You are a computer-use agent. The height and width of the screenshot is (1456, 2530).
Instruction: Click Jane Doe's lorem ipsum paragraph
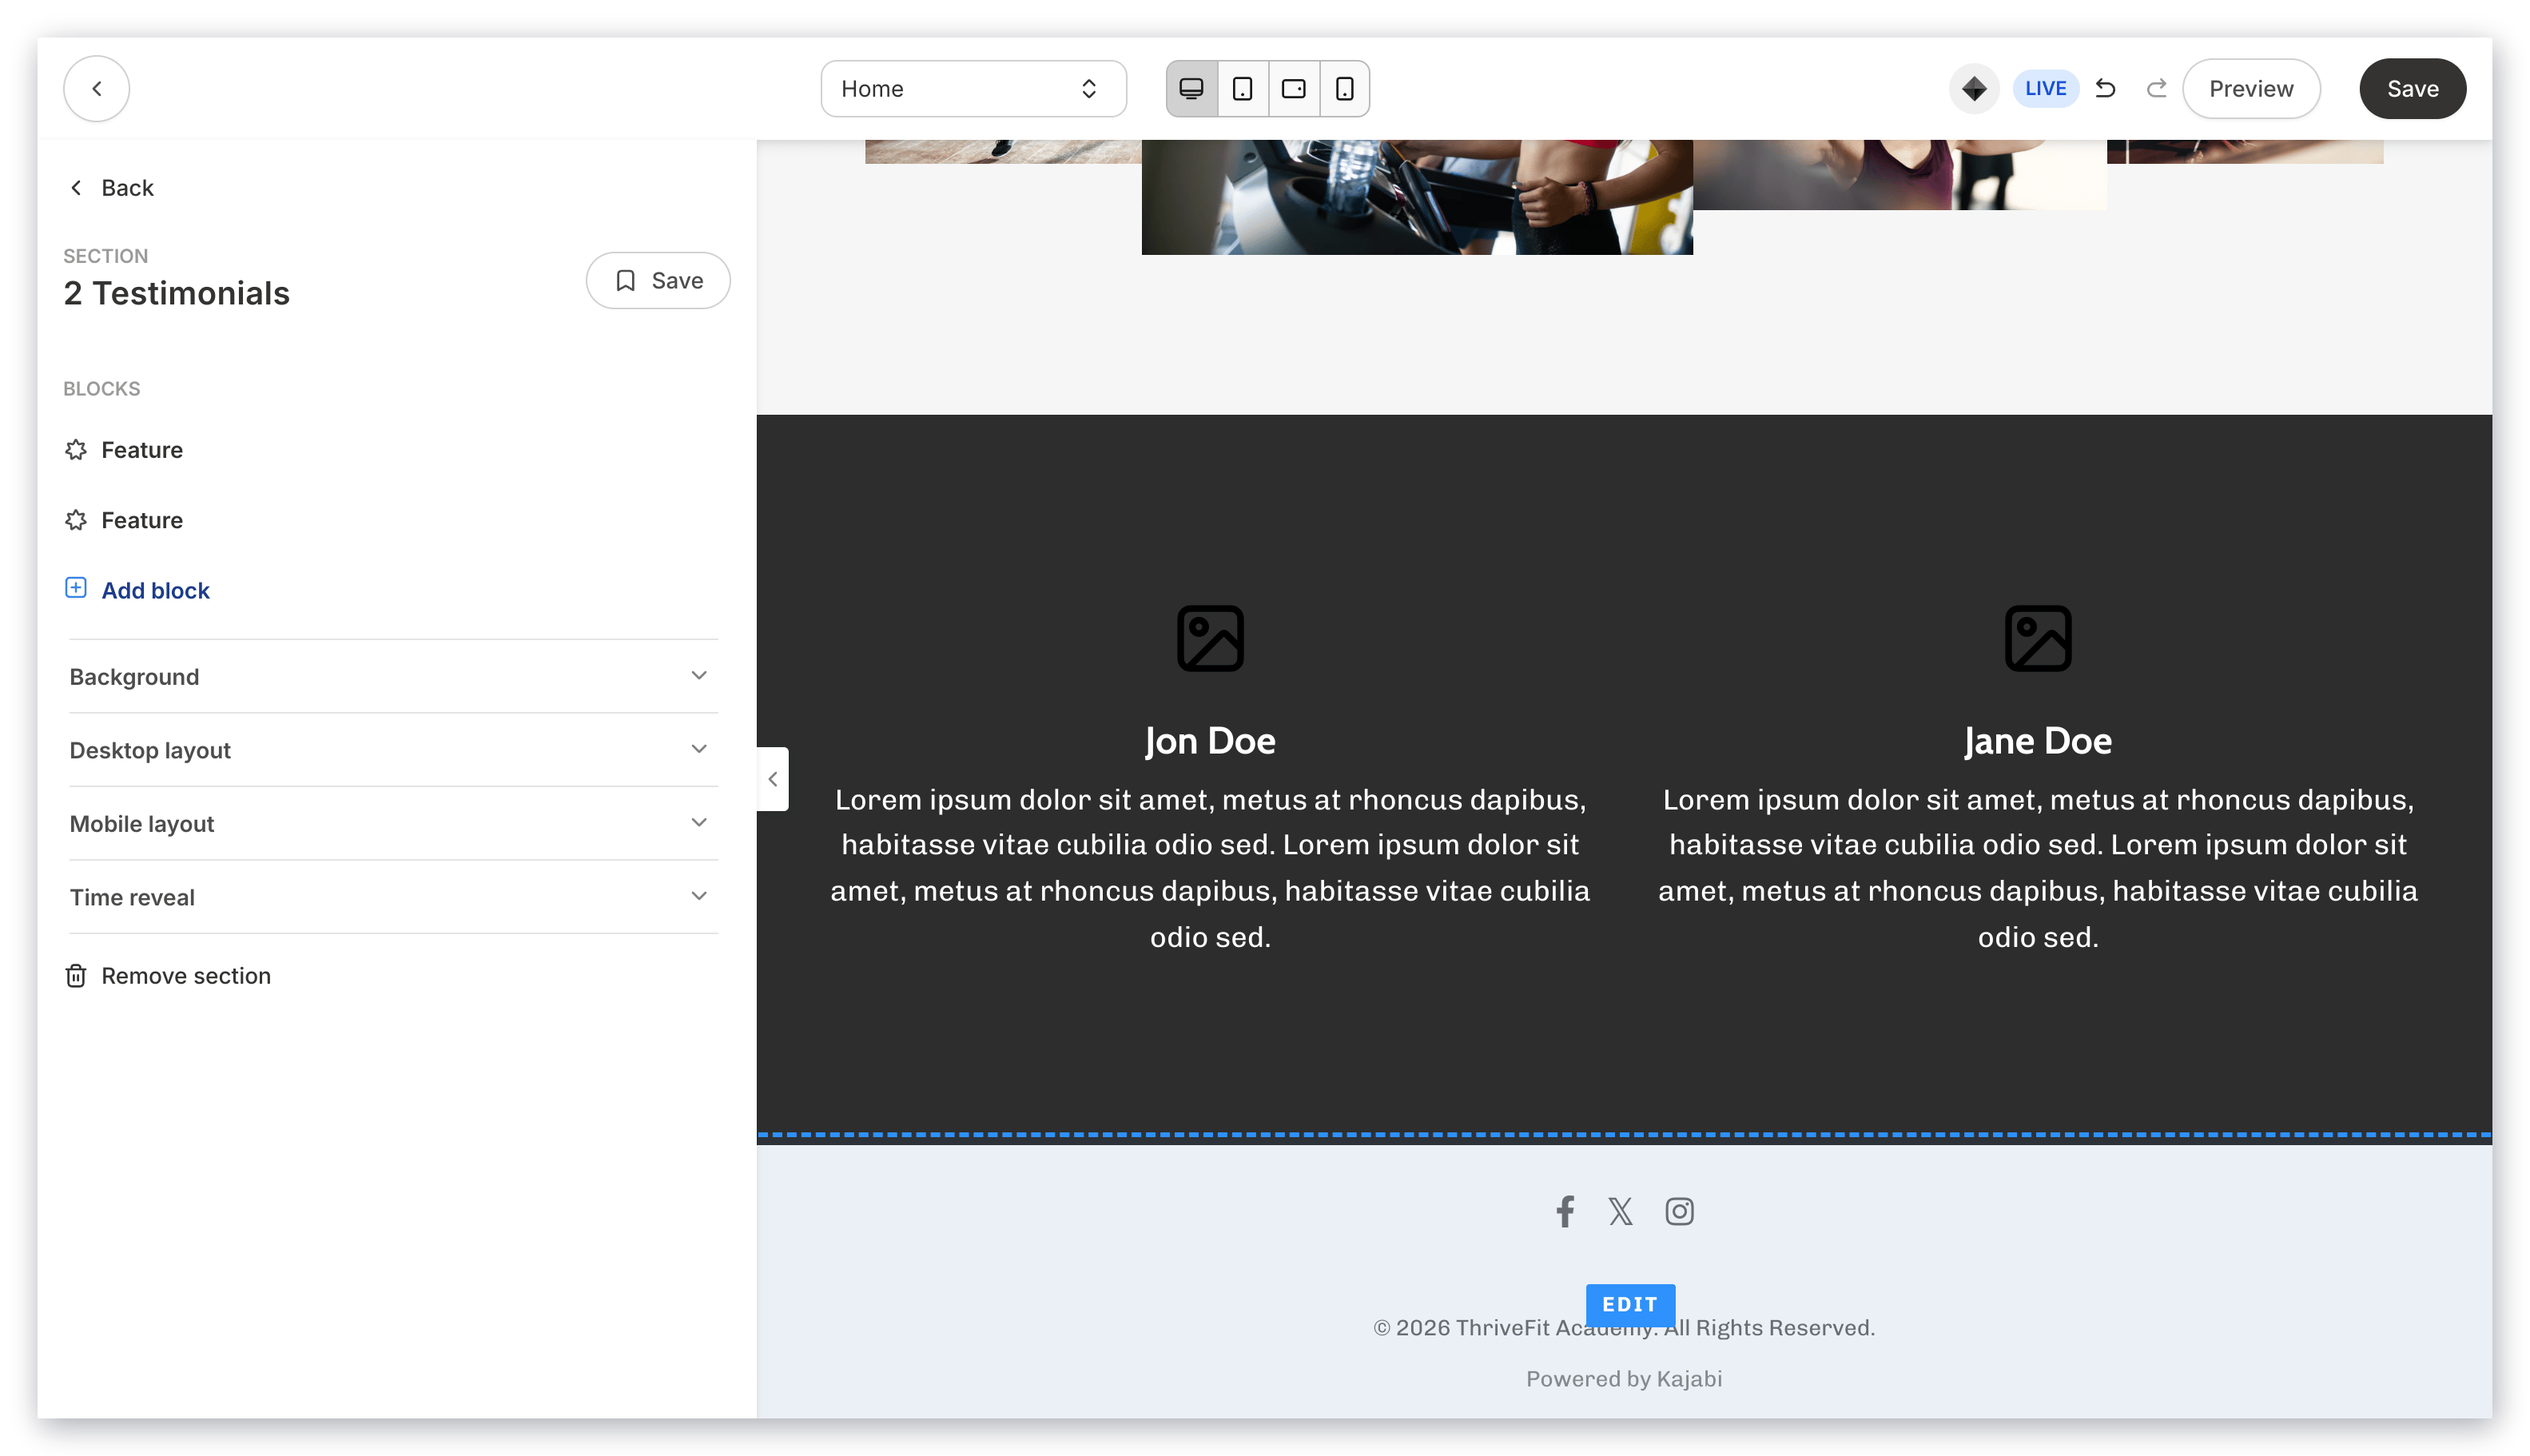click(x=2037, y=868)
